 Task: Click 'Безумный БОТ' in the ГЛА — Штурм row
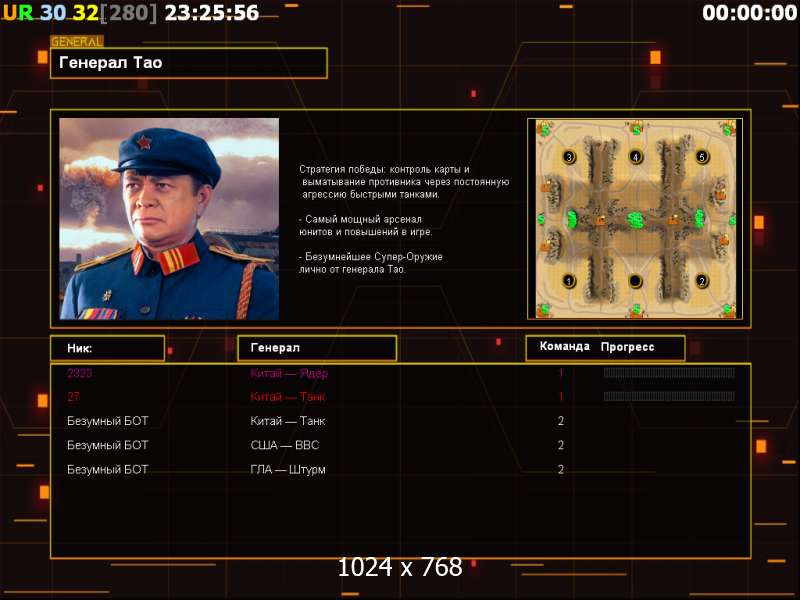click(108, 469)
